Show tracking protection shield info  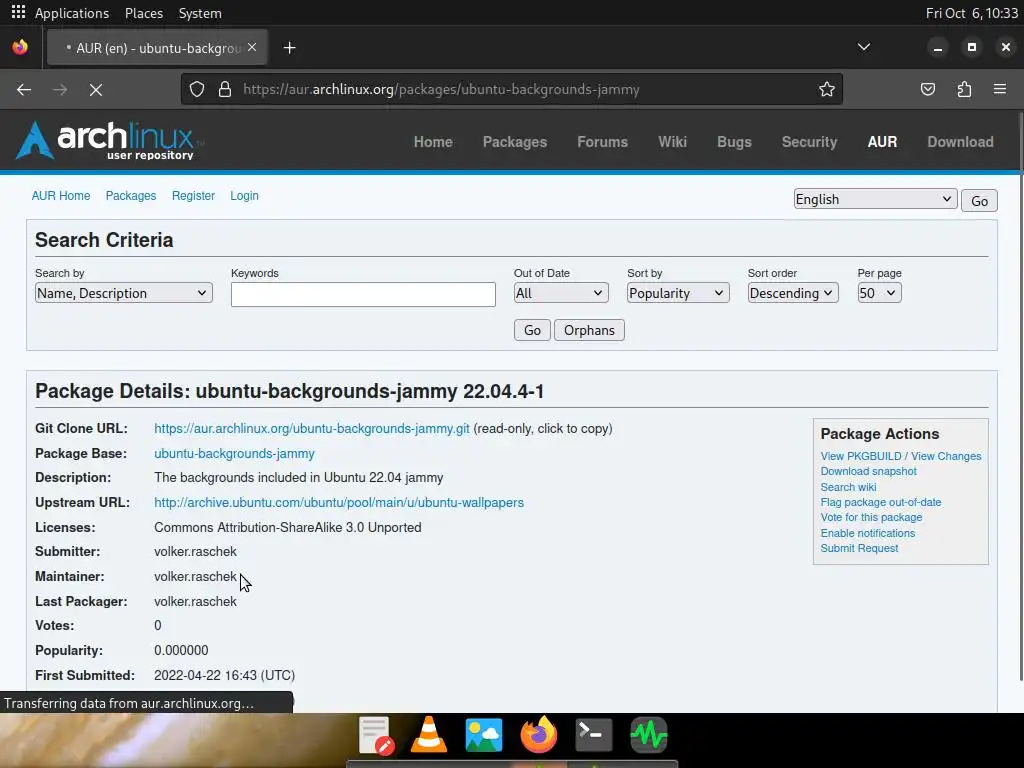tap(197, 89)
